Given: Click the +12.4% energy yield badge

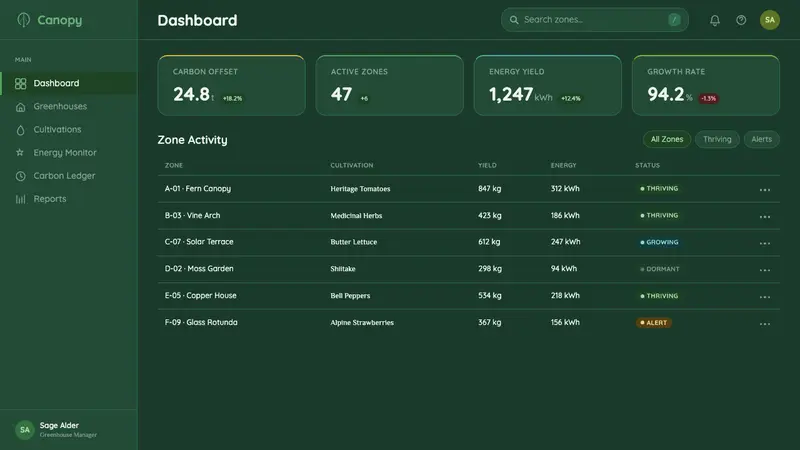Looking at the screenshot, I should point(570,98).
